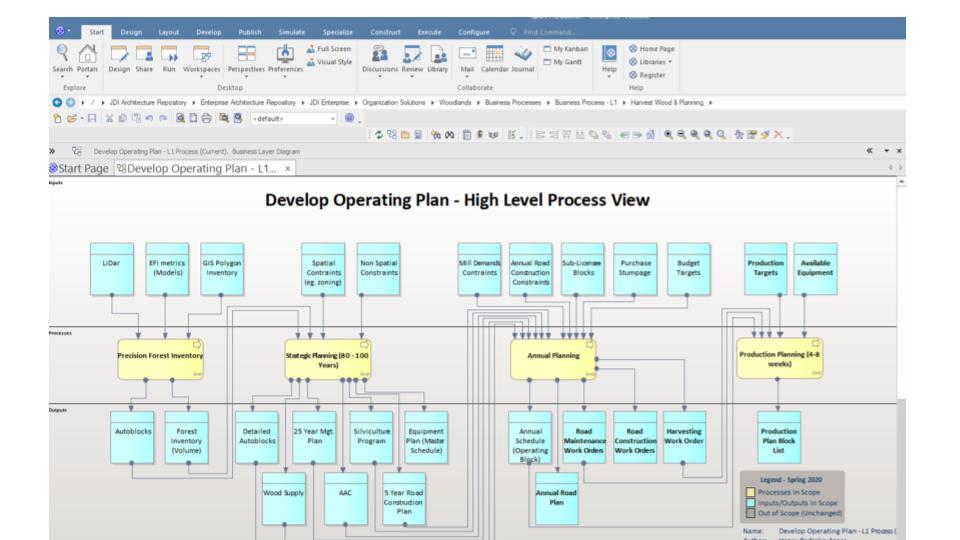This screenshot has height=540, width=960.
Task: Open the Search tool in the ribbon
Action: [x=62, y=59]
